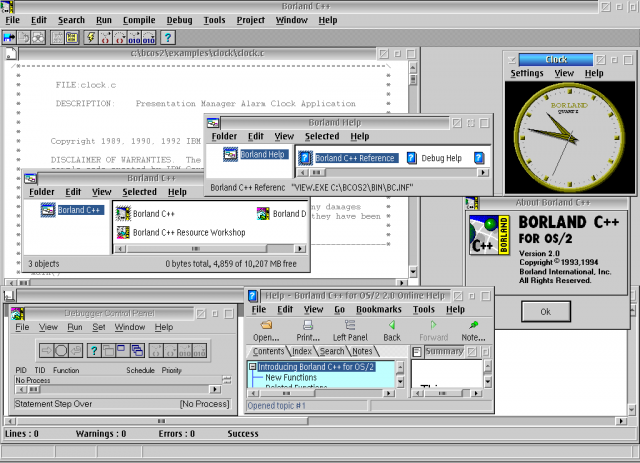
Task: Click the right arrow of the Borland Help folder scrollbar
Action: (483, 172)
